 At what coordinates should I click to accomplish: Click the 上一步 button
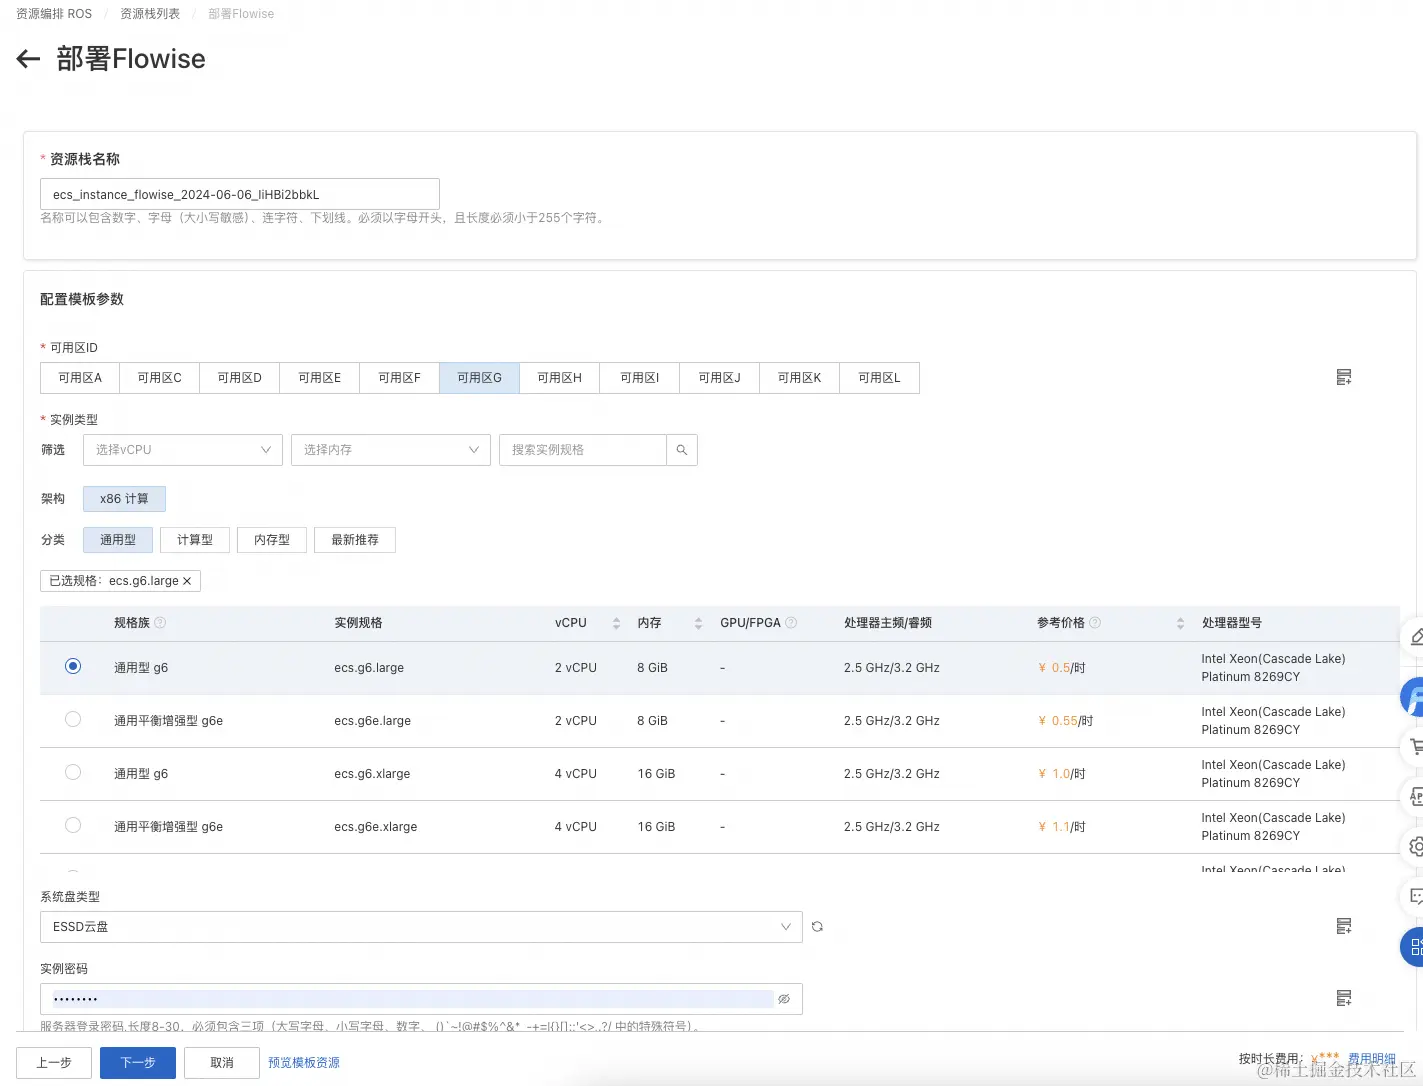(x=54, y=1063)
